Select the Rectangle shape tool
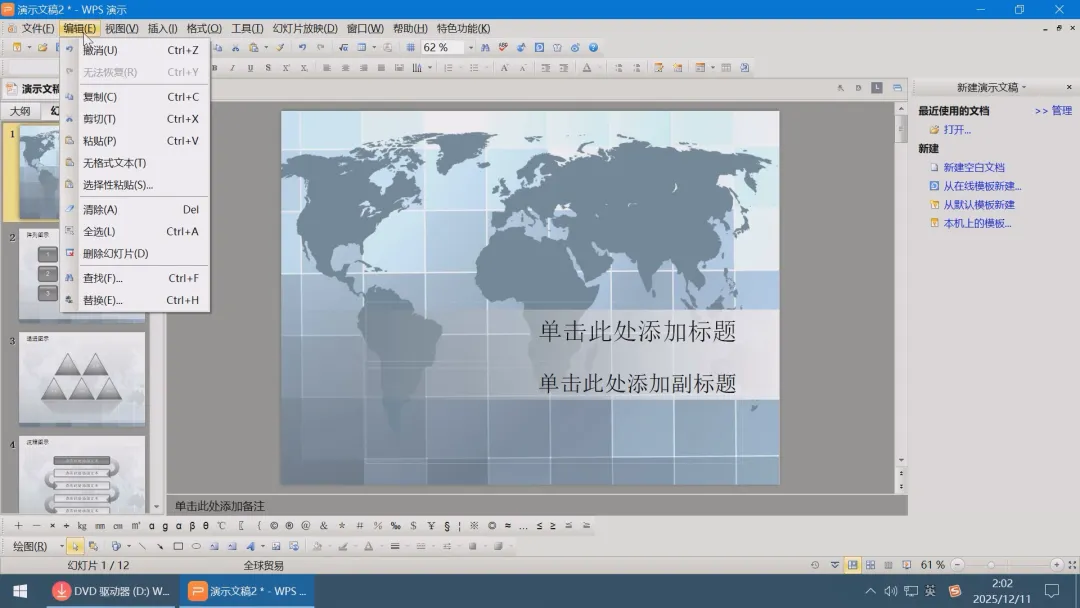This screenshot has height=608, width=1080. [178, 546]
